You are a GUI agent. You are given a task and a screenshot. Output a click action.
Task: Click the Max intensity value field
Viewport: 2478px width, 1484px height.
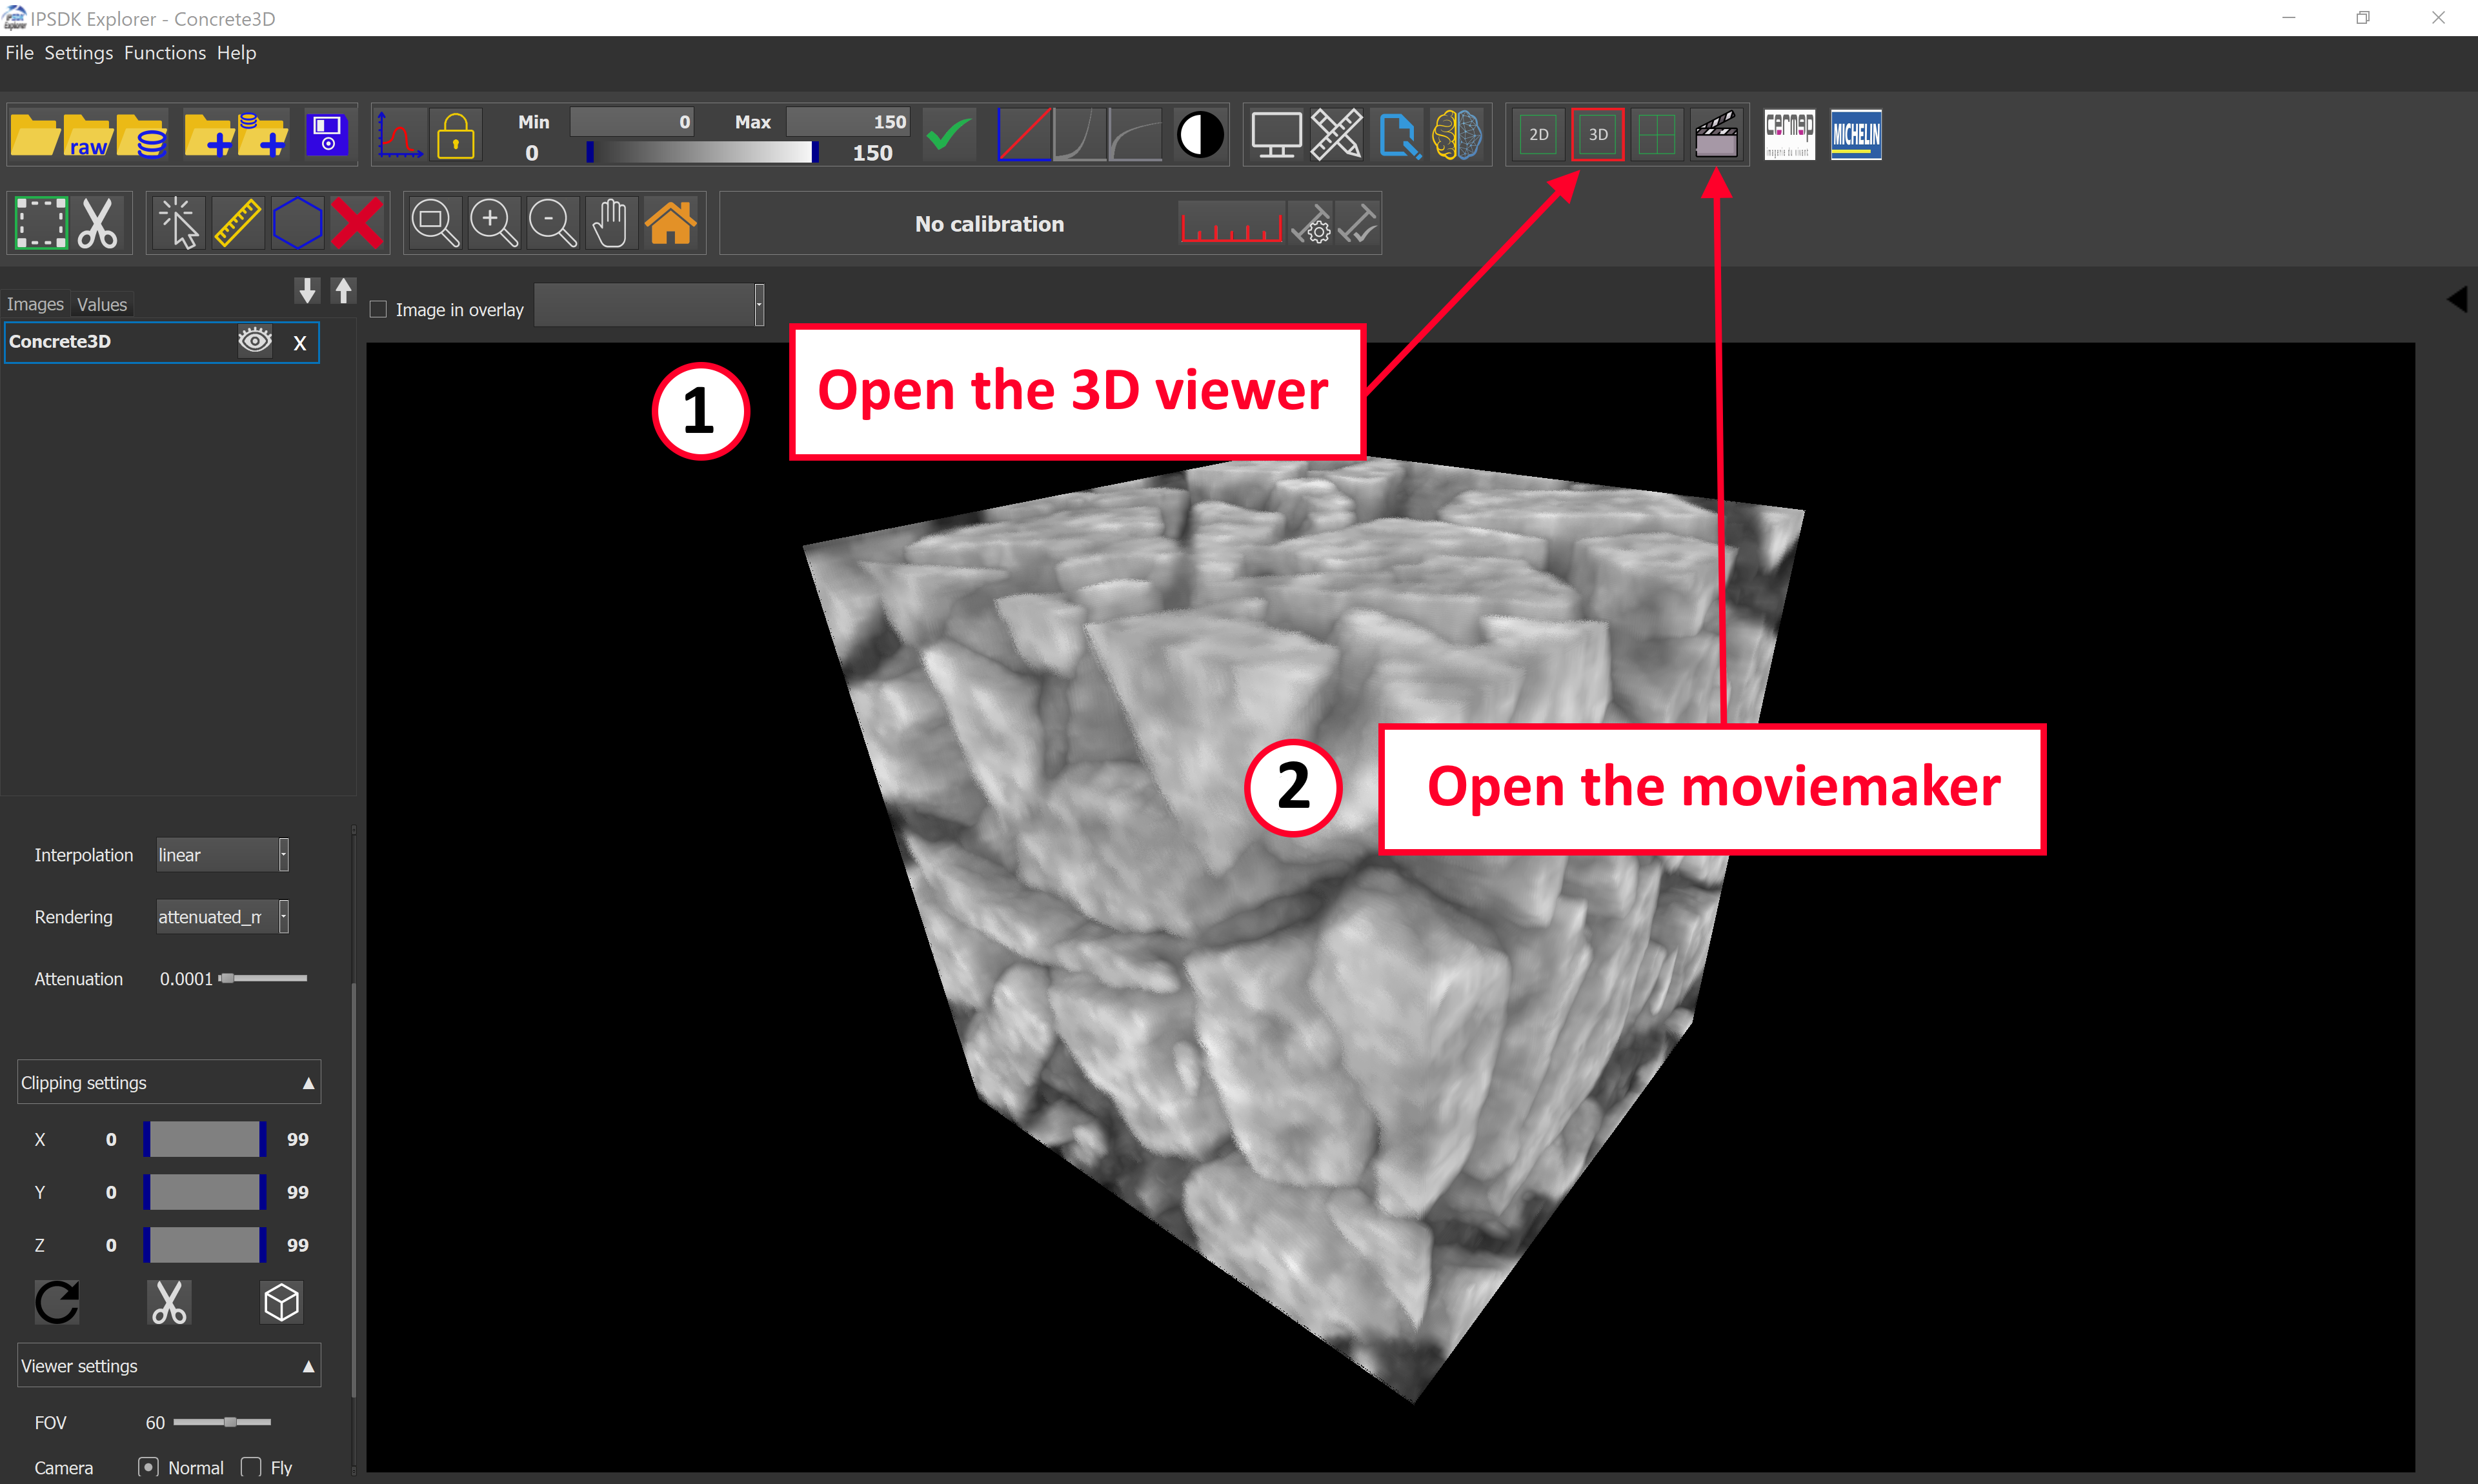click(848, 122)
